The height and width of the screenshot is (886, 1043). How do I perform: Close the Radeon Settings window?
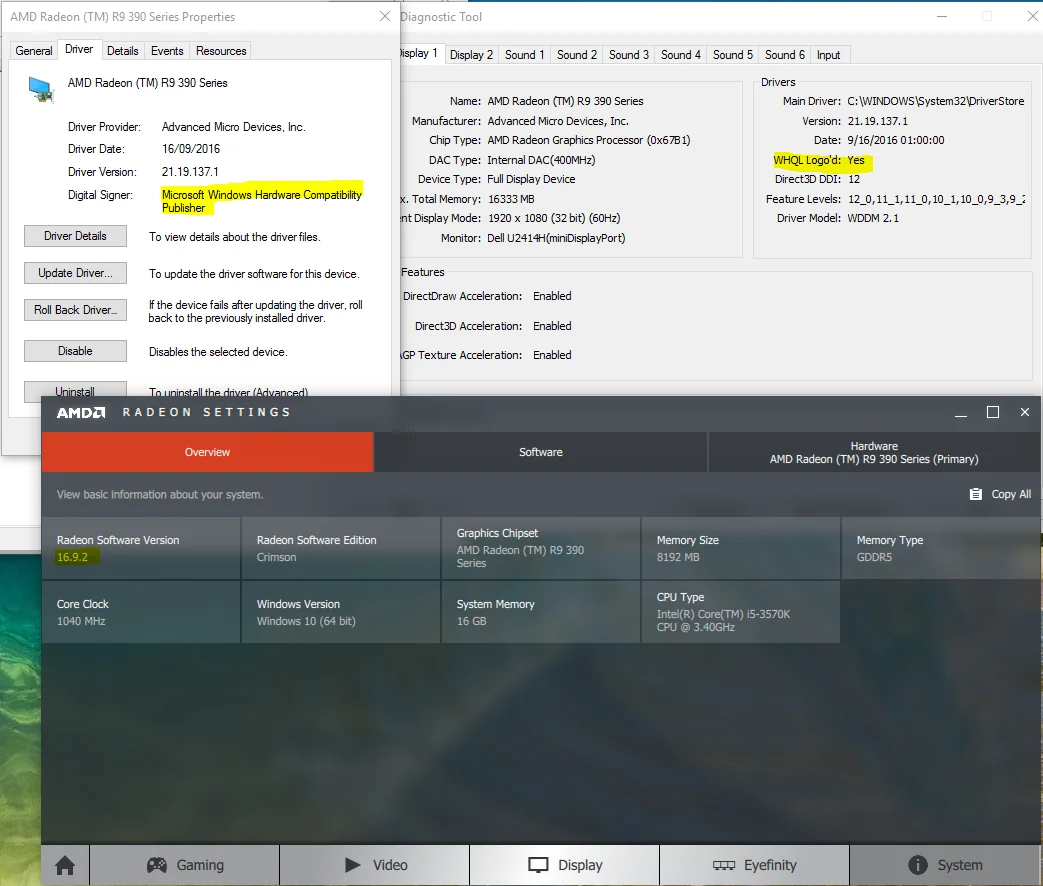[x=1024, y=412]
